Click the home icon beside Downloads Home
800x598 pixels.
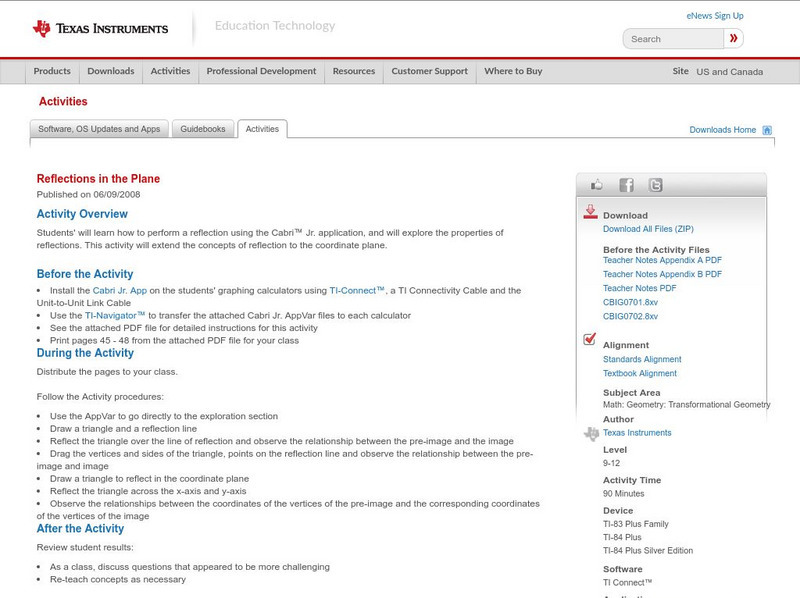767,130
